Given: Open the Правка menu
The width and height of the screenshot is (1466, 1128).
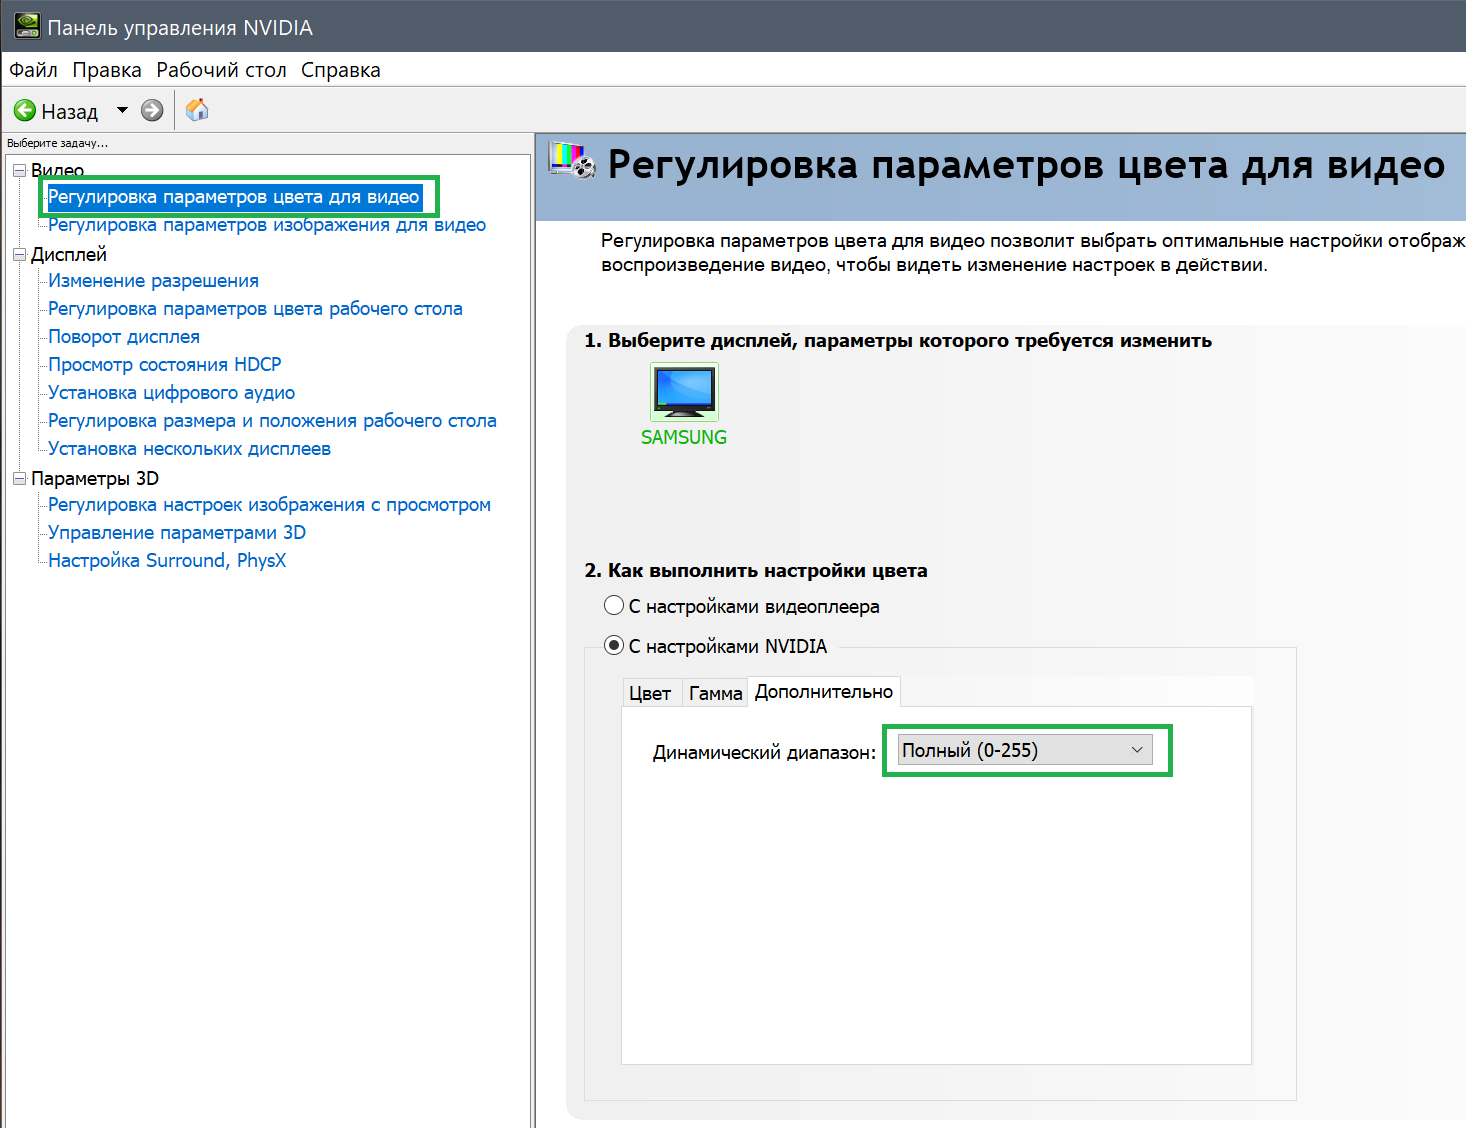Looking at the screenshot, I should click(x=107, y=70).
